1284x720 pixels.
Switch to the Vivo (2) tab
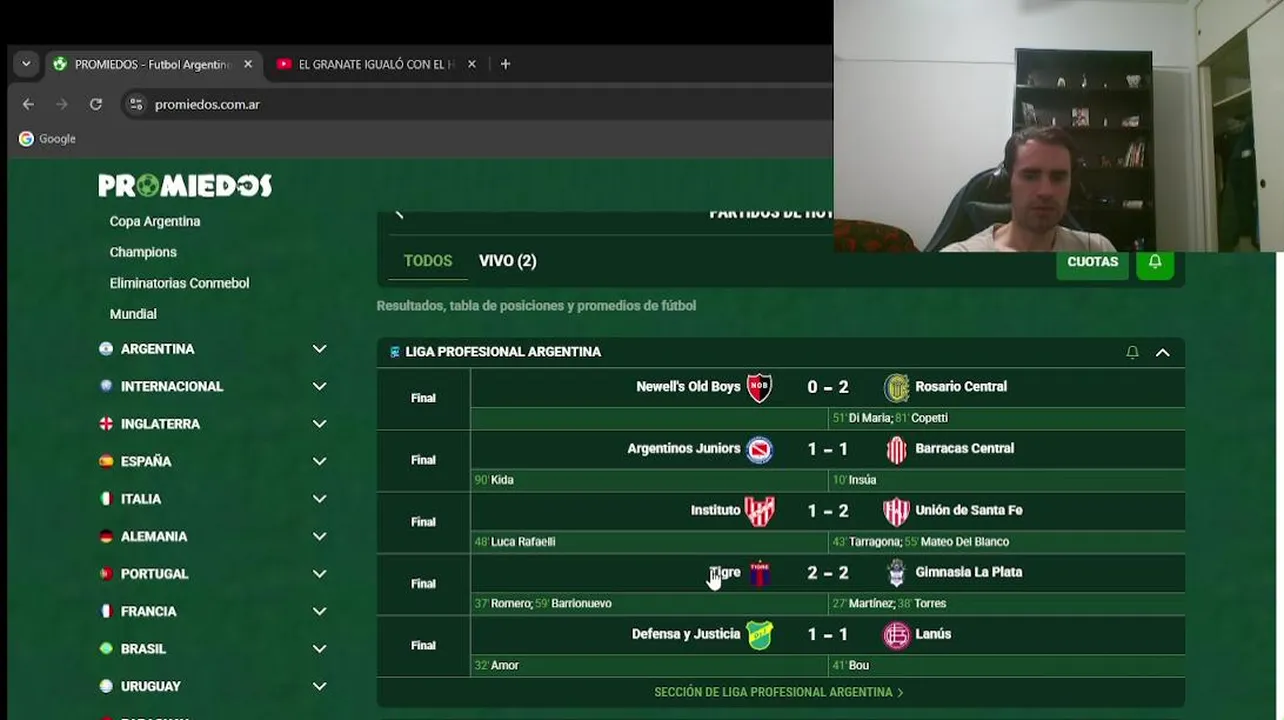(x=508, y=261)
